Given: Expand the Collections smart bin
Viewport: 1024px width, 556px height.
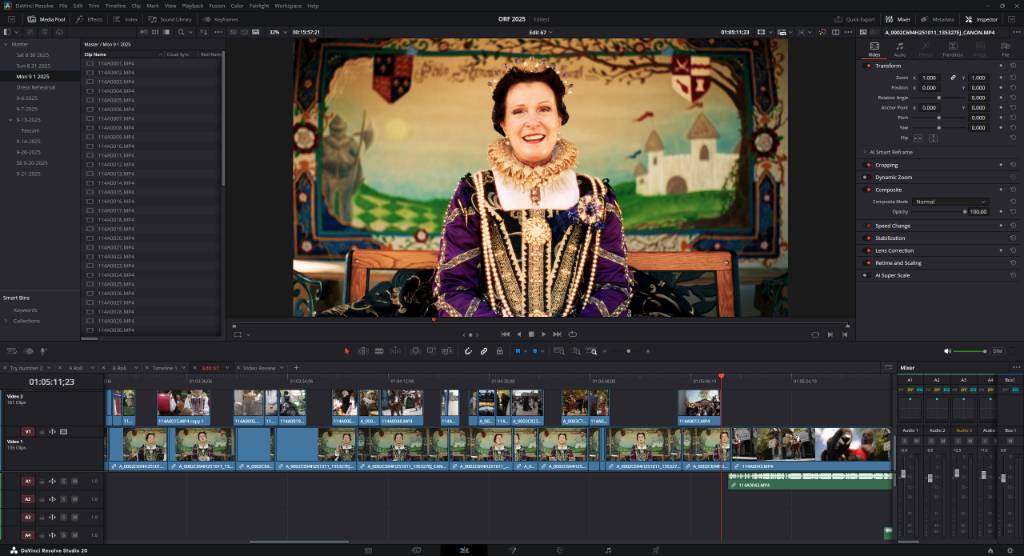Looking at the screenshot, I should coord(7,321).
